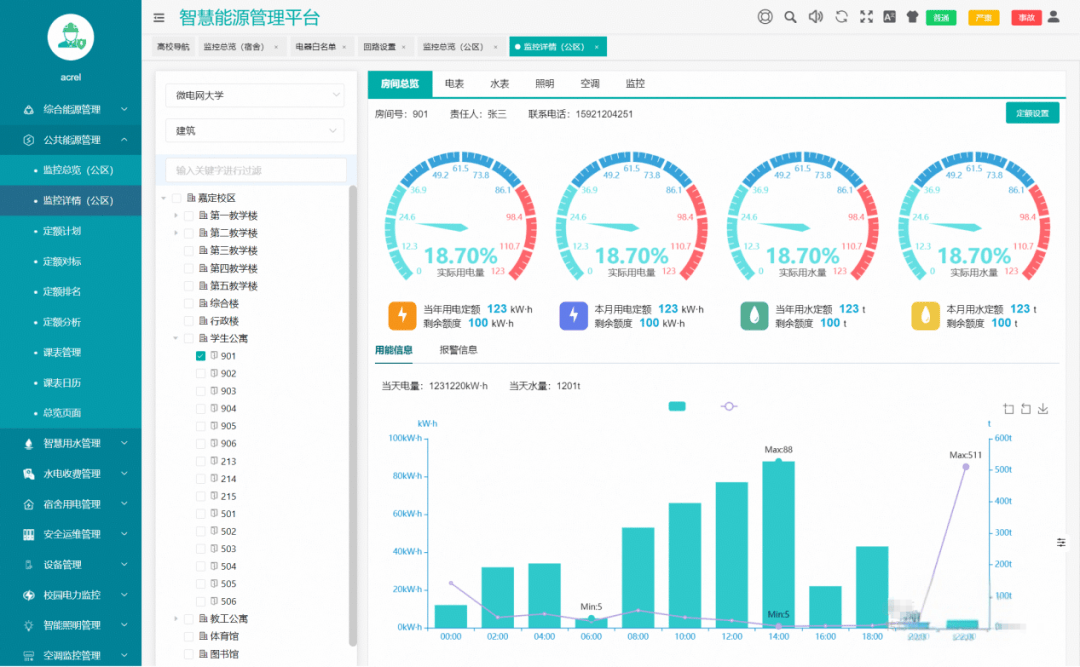Viewport: 1080px width, 667px height.
Task: Click the refresh icon in top bar
Action: [x=841, y=17]
